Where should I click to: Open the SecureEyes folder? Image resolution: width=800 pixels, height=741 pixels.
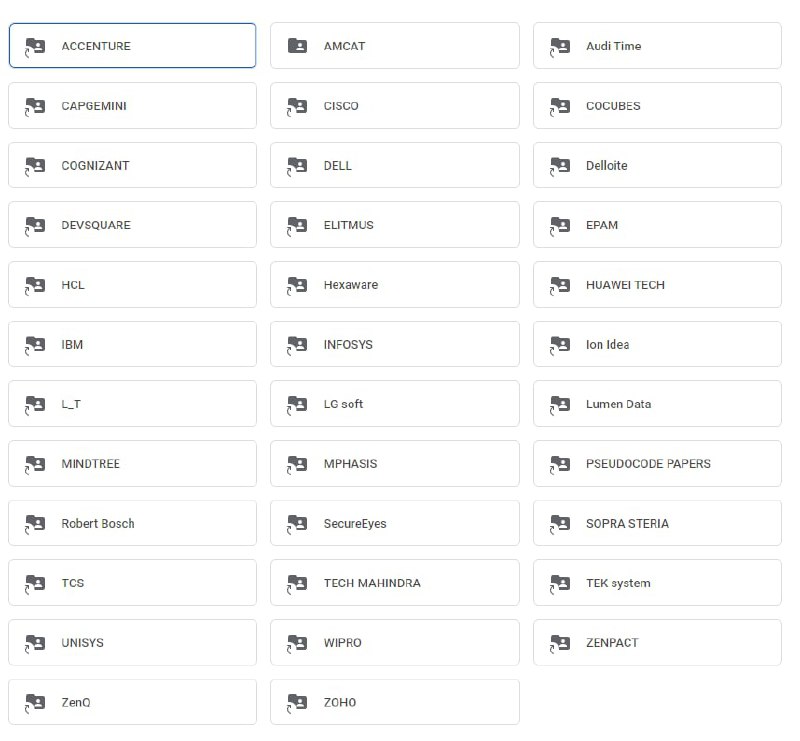(394, 522)
